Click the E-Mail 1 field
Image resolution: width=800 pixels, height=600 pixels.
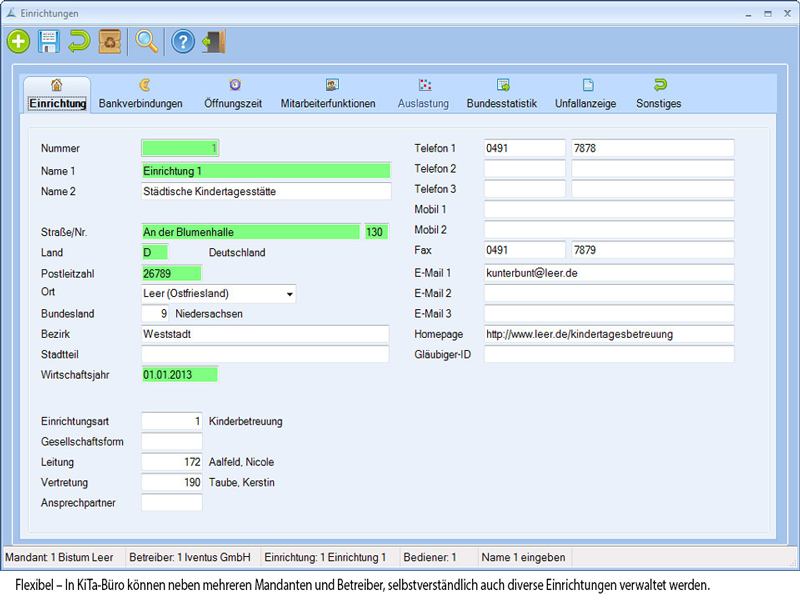click(x=609, y=273)
